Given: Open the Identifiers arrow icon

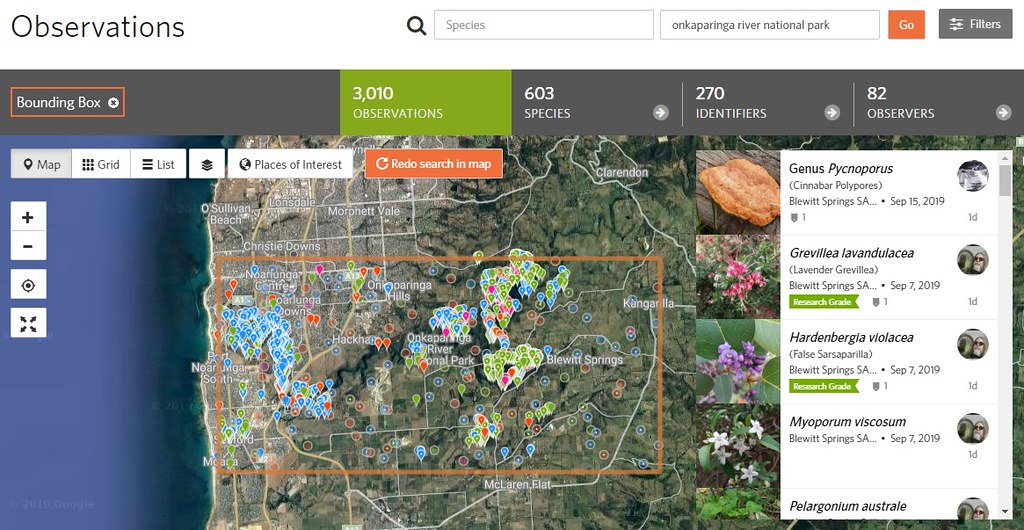Looking at the screenshot, I should point(832,113).
